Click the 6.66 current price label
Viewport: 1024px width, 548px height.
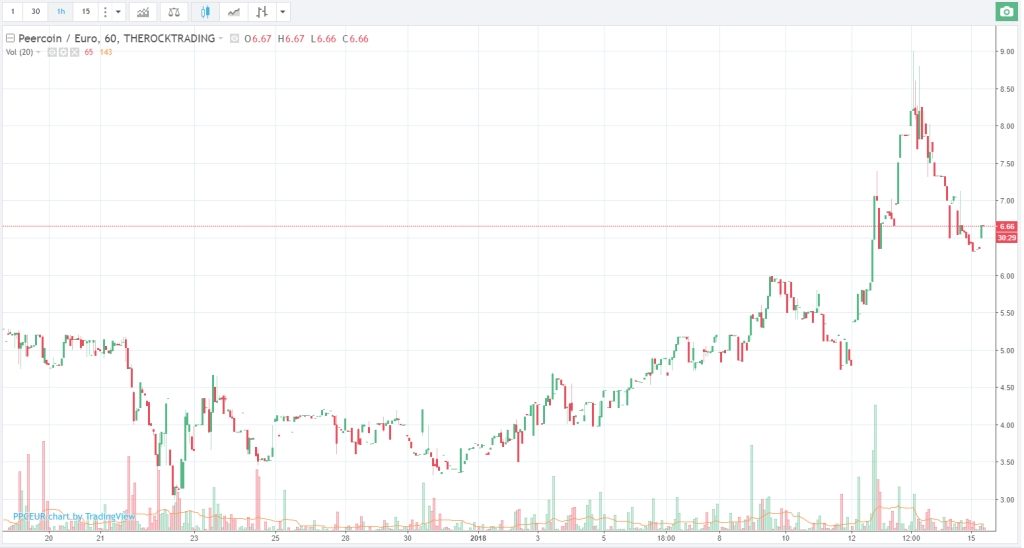coord(1006,227)
